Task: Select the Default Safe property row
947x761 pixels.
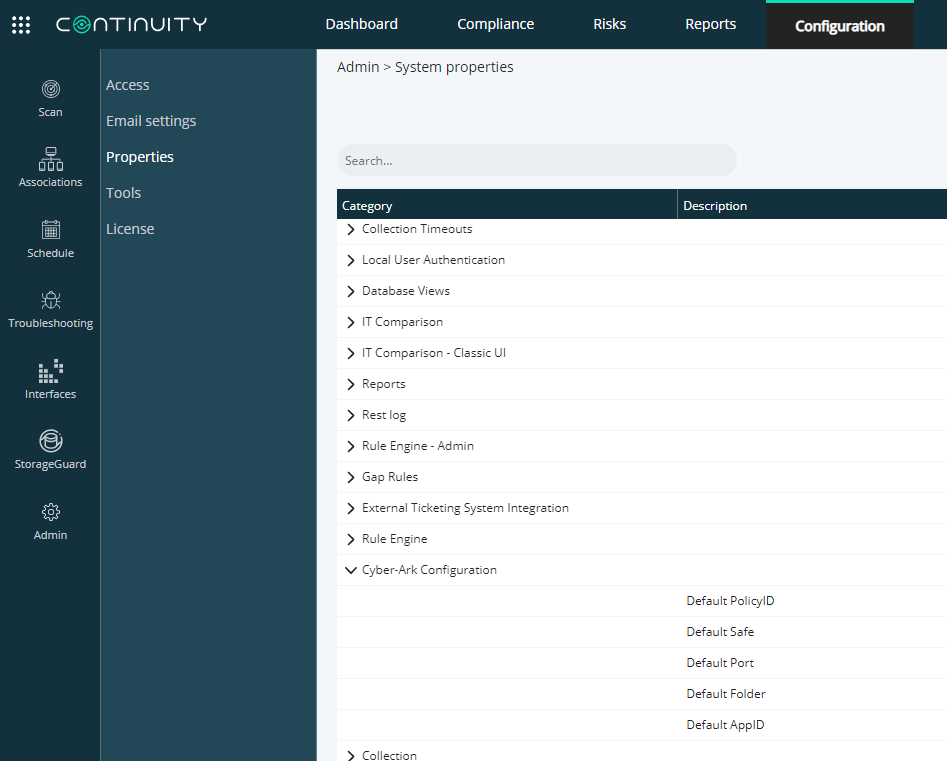Action: [x=641, y=632]
